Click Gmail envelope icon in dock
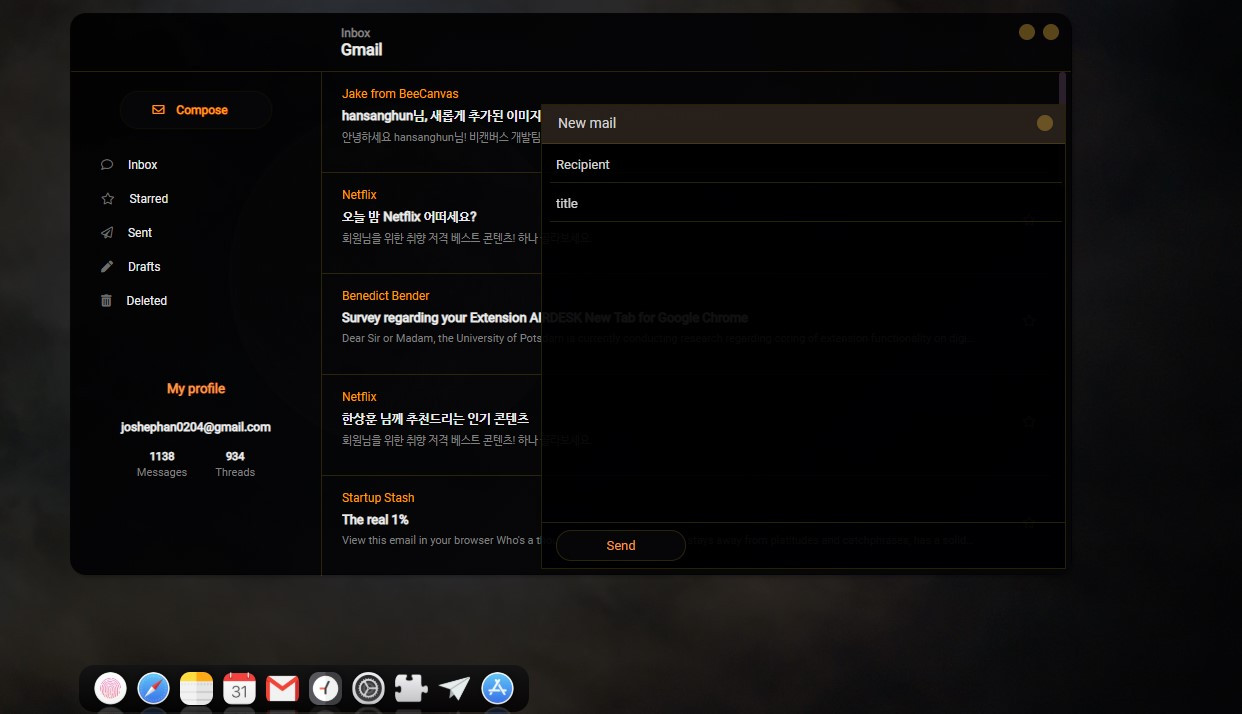The height and width of the screenshot is (714, 1242). pyautogui.click(x=282, y=688)
